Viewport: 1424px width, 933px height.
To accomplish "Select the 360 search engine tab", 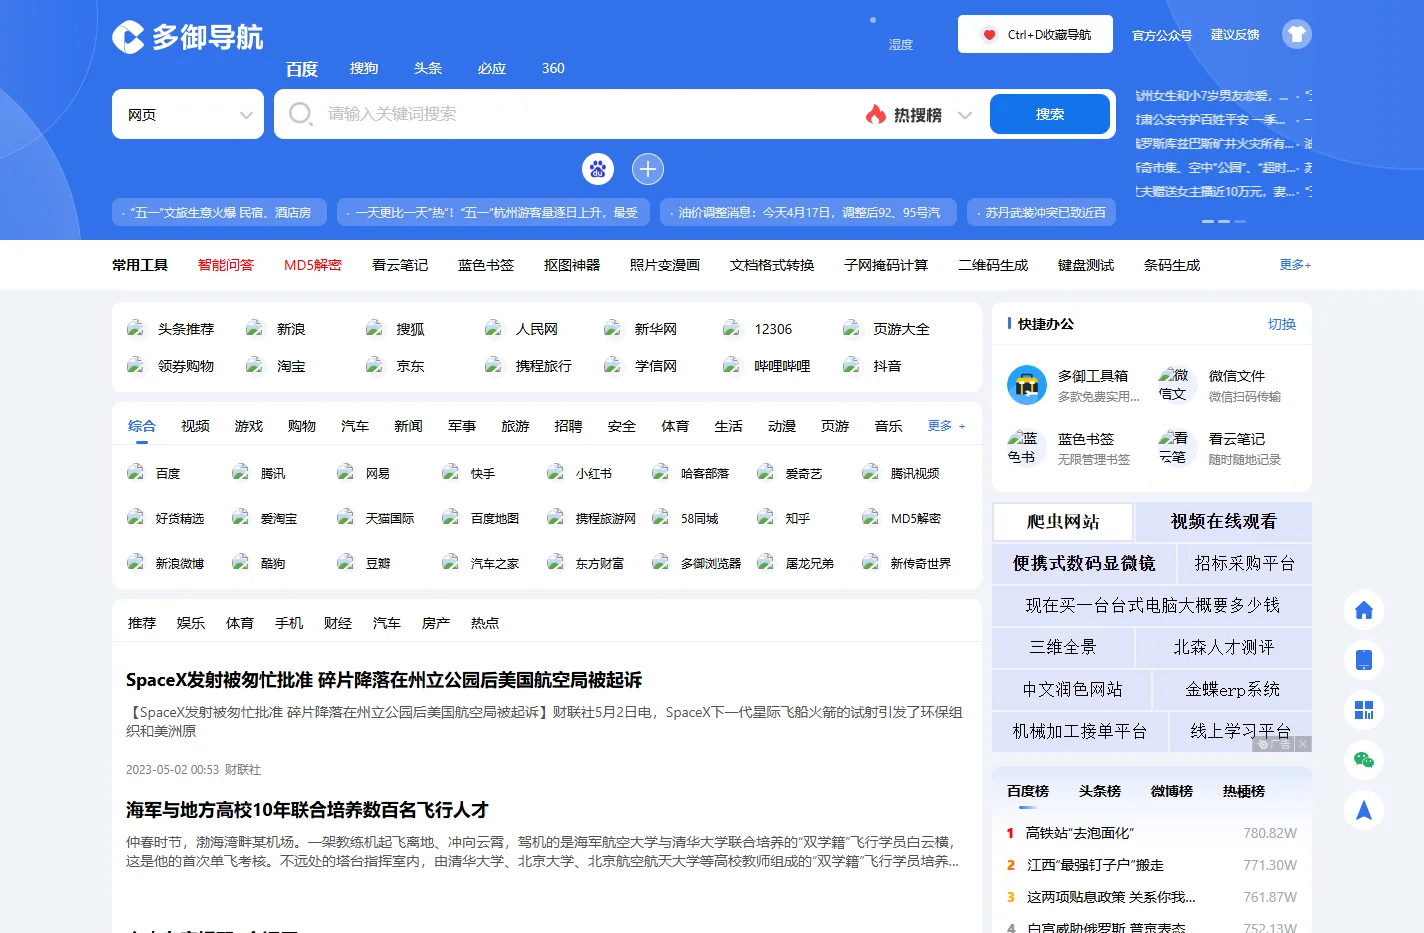I will pos(553,68).
